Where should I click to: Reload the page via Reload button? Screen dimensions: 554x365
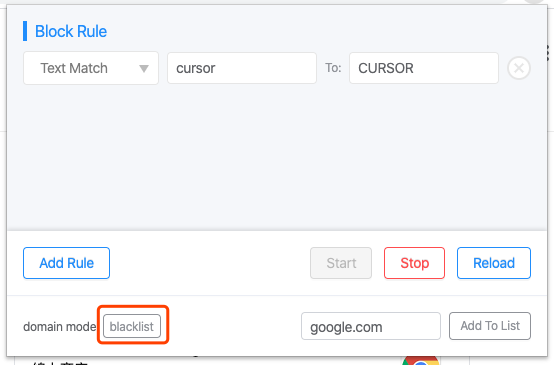pos(494,263)
